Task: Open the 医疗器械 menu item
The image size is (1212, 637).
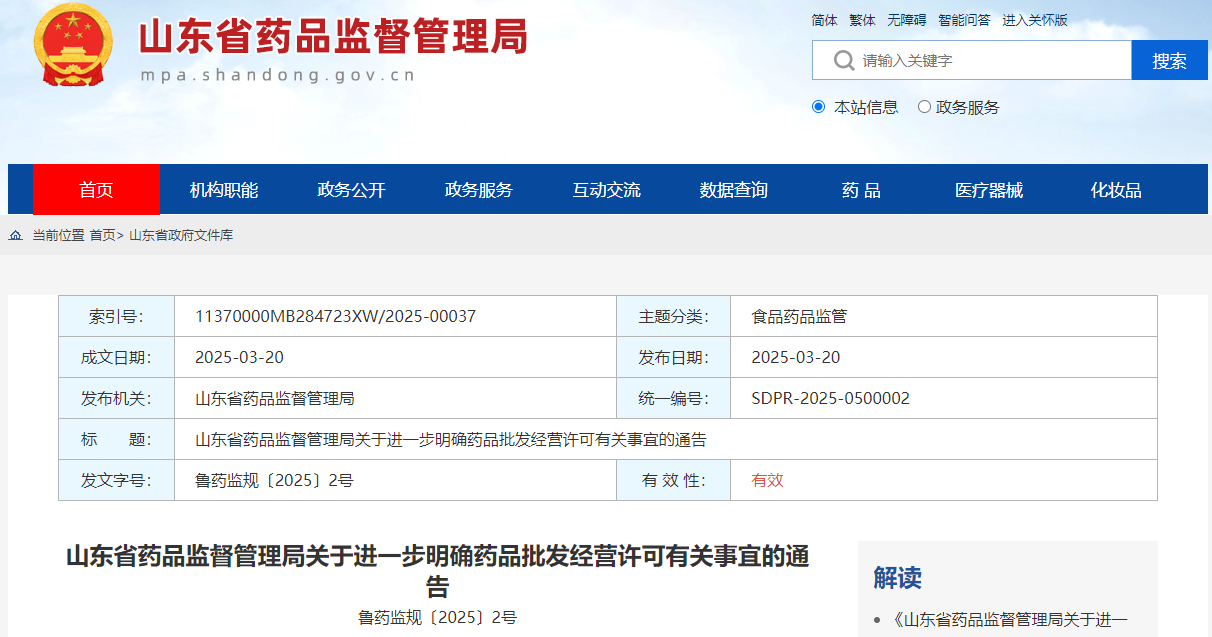Action: [x=989, y=190]
